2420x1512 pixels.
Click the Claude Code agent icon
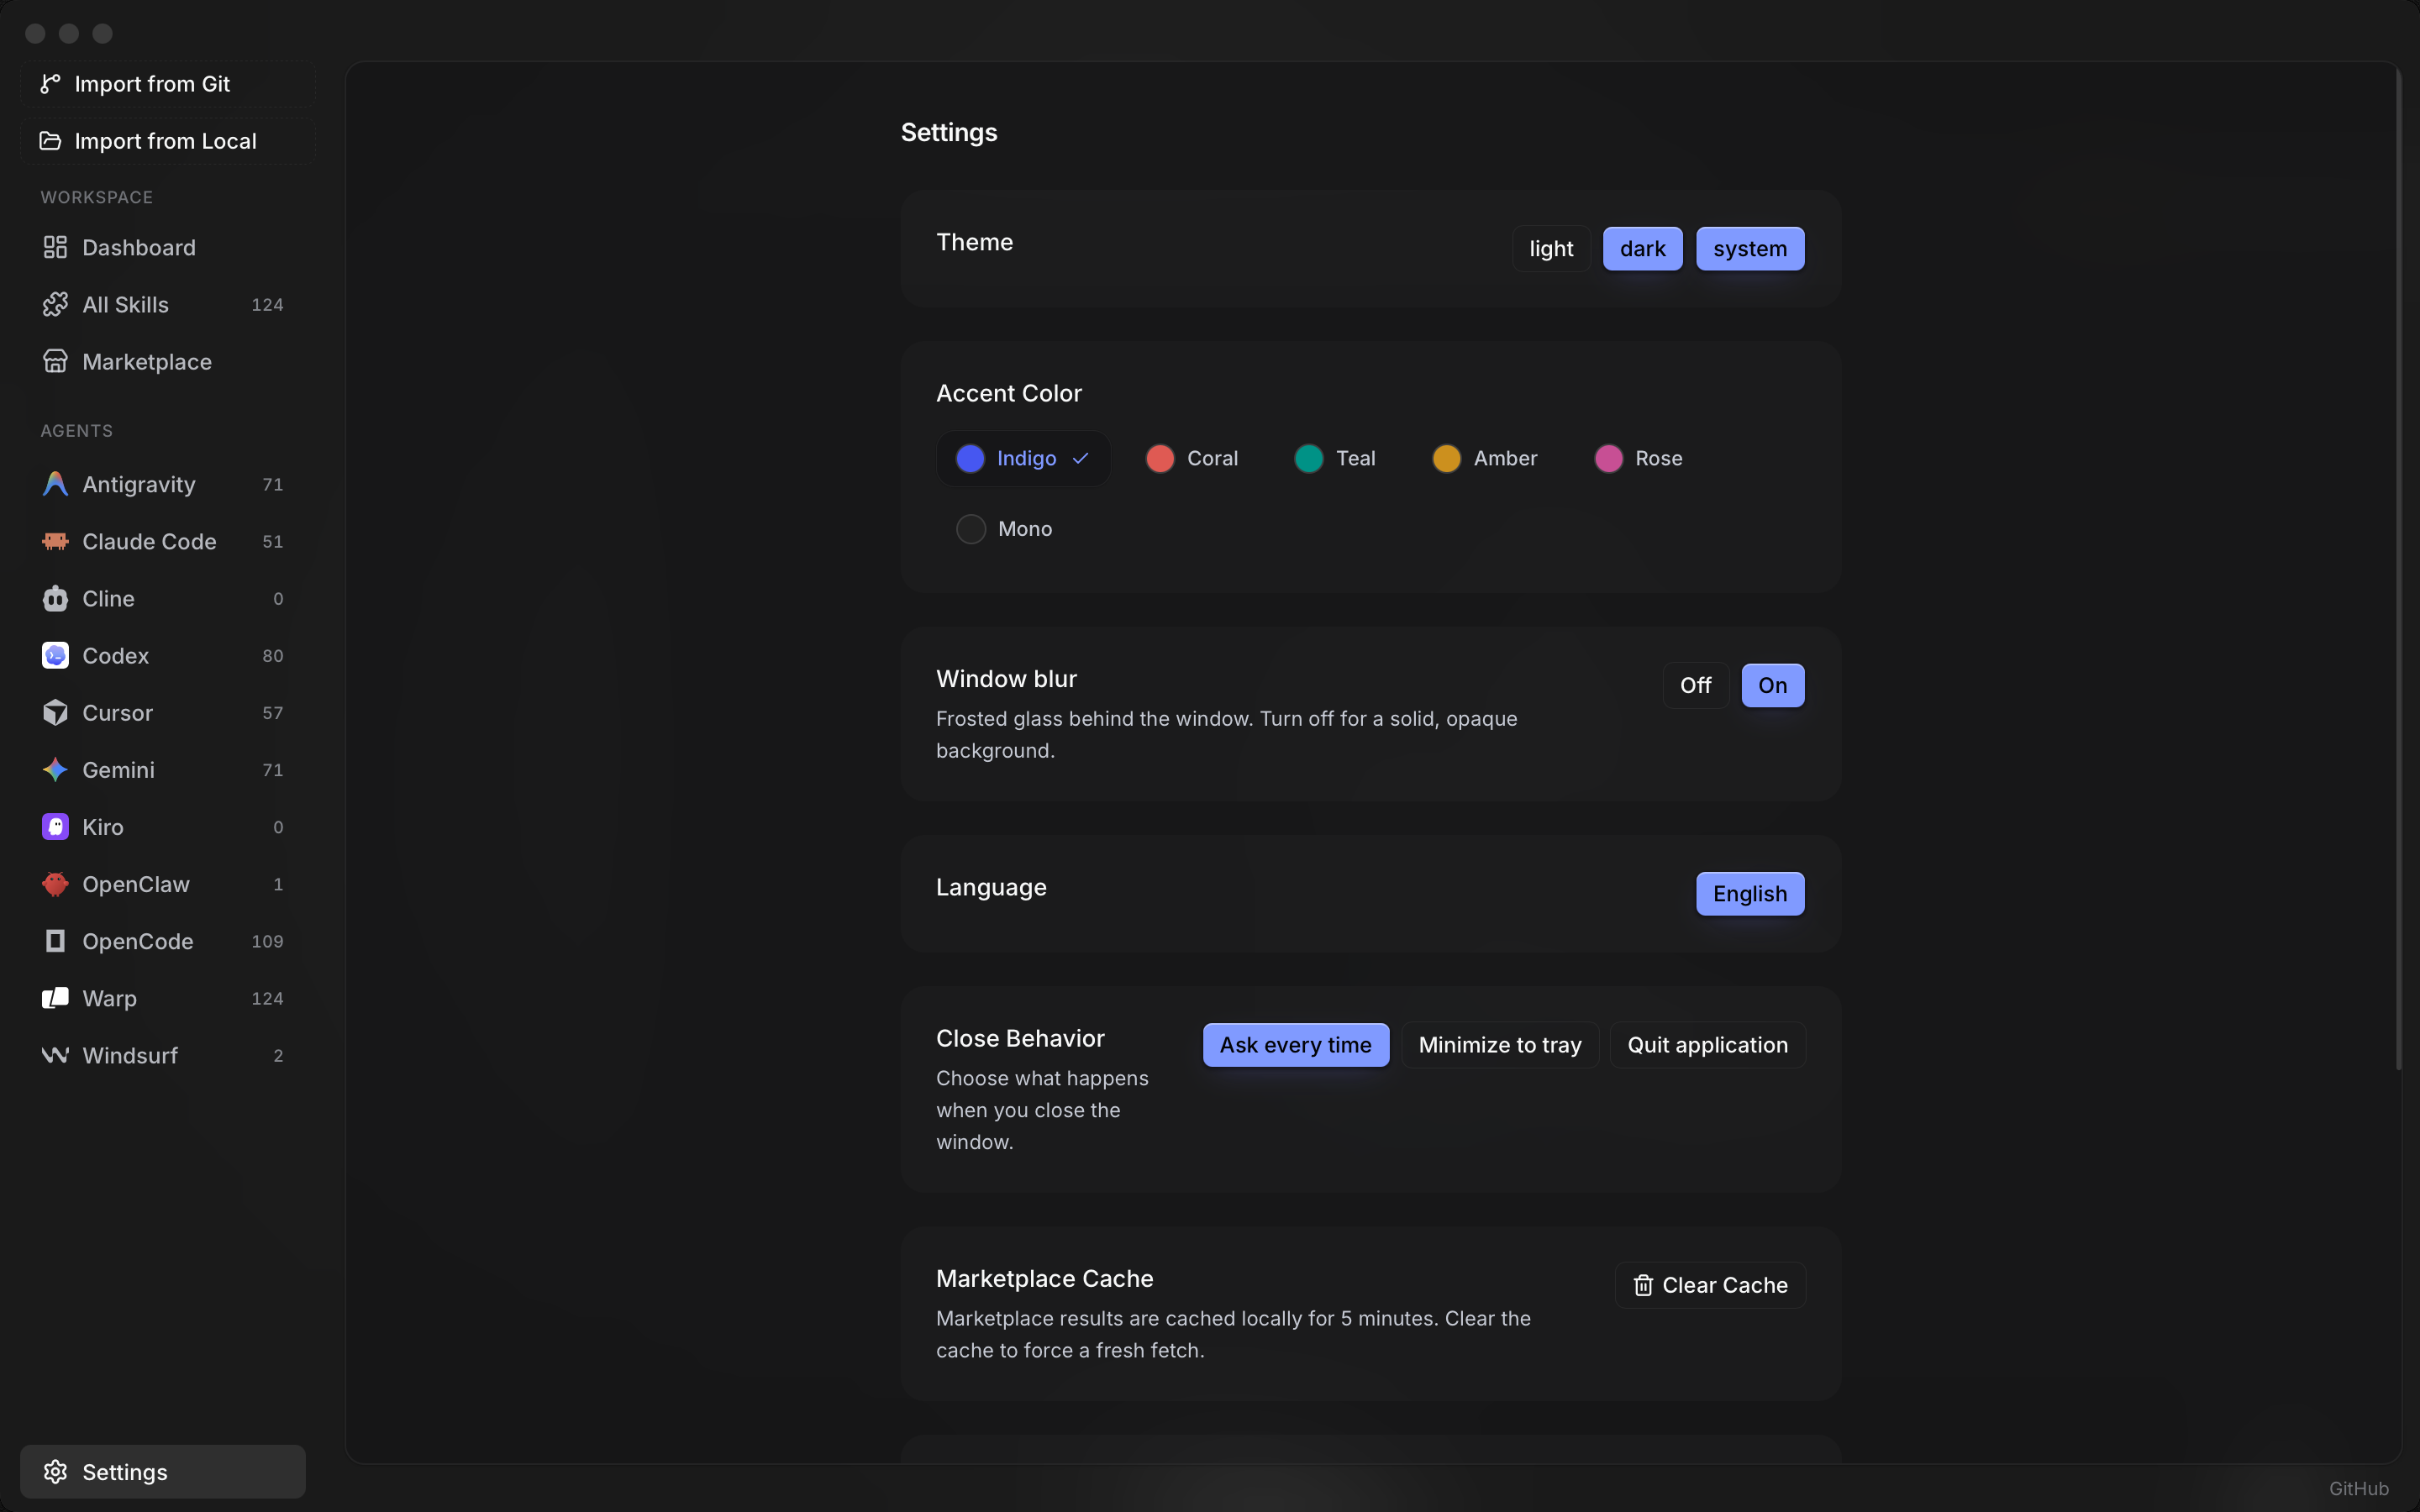coord(55,541)
